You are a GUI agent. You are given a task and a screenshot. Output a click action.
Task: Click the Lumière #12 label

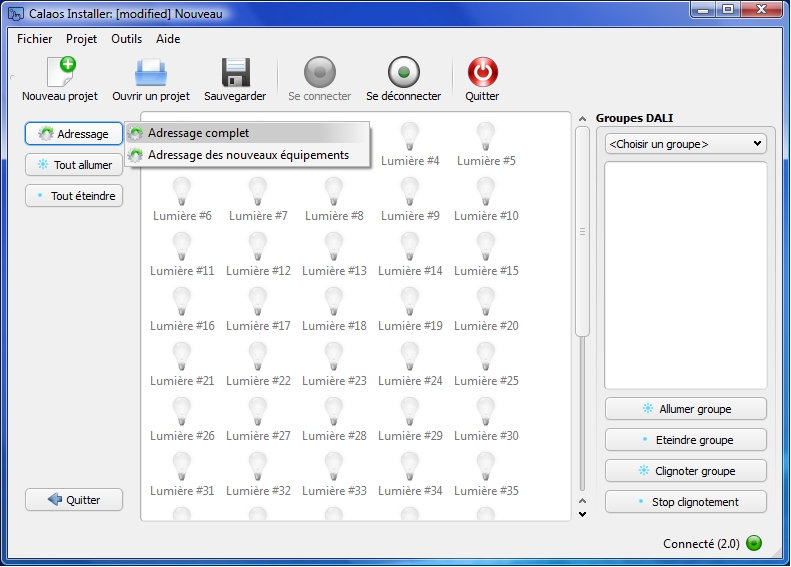(258, 271)
